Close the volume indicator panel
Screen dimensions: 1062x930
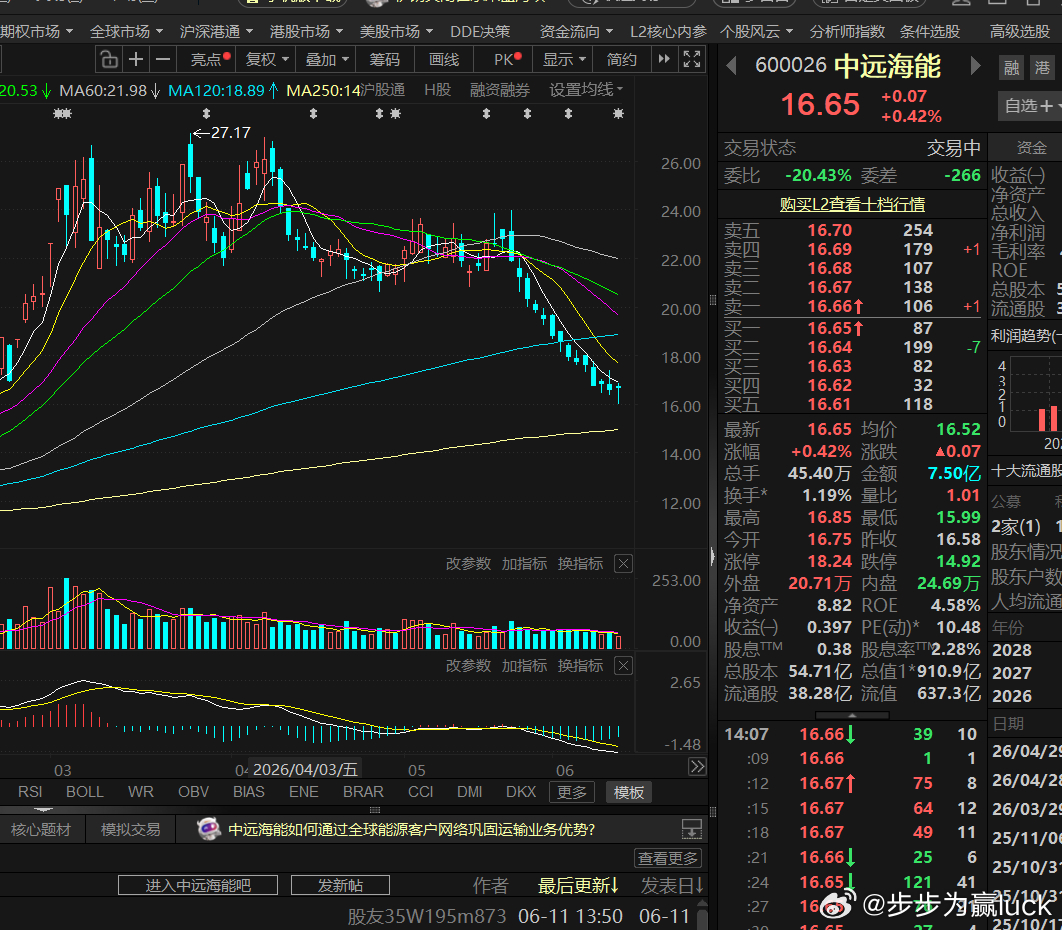(x=624, y=564)
